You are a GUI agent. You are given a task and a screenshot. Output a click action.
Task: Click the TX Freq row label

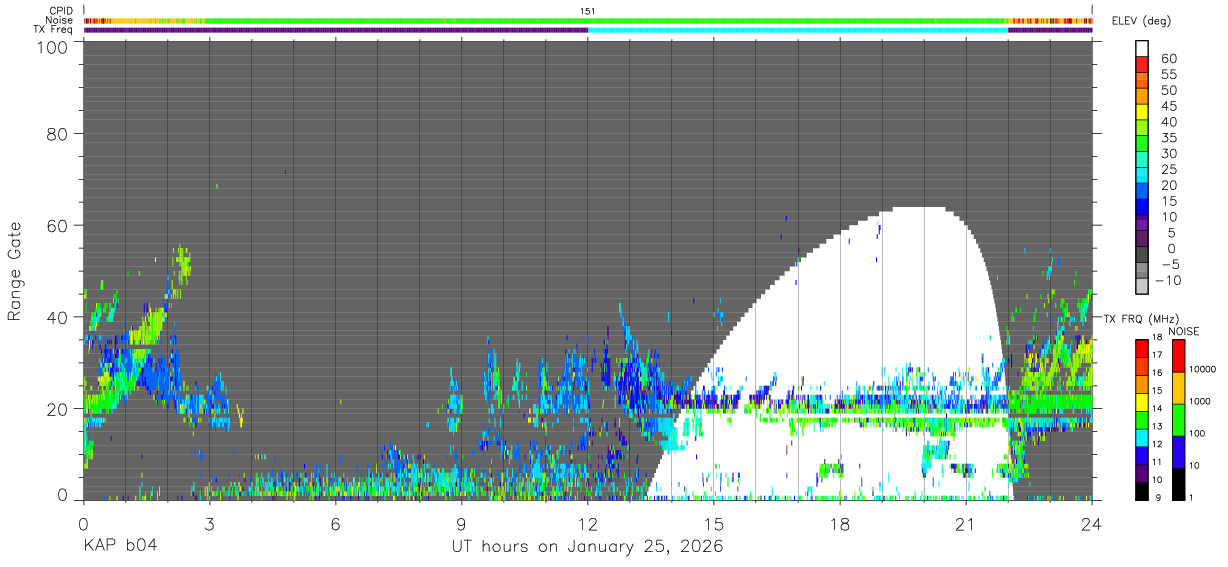pyautogui.click(x=54, y=29)
